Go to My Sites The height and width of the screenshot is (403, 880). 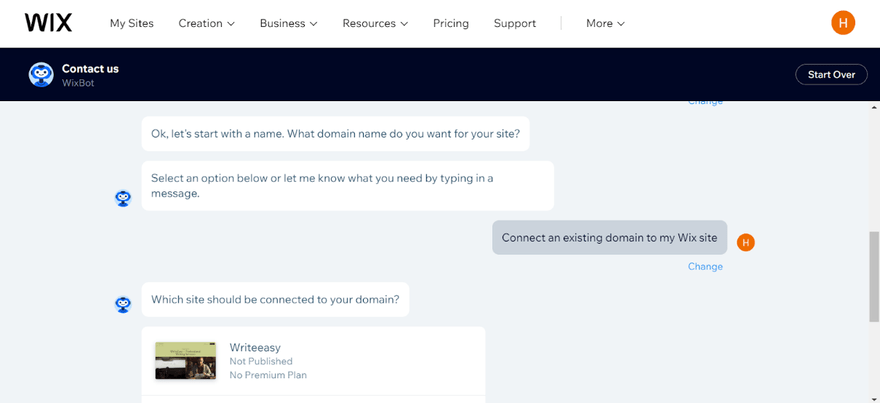tap(131, 24)
